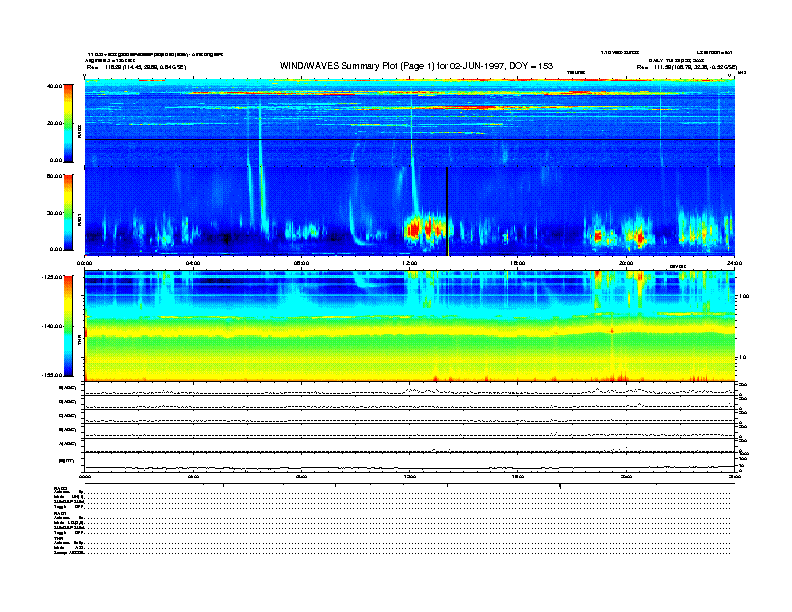The width and height of the screenshot is (792, 612).
Task: Click the 12:00 time label under RAD1 spectrogram
Action: (x=410, y=263)
